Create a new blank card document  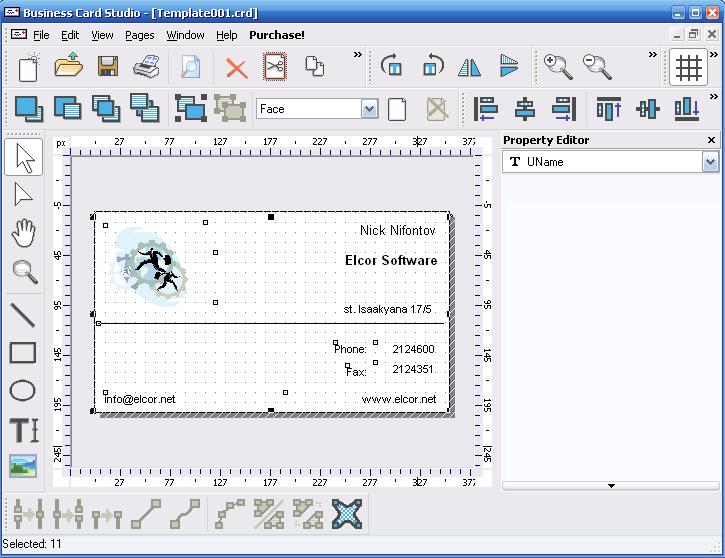(29, 67)
